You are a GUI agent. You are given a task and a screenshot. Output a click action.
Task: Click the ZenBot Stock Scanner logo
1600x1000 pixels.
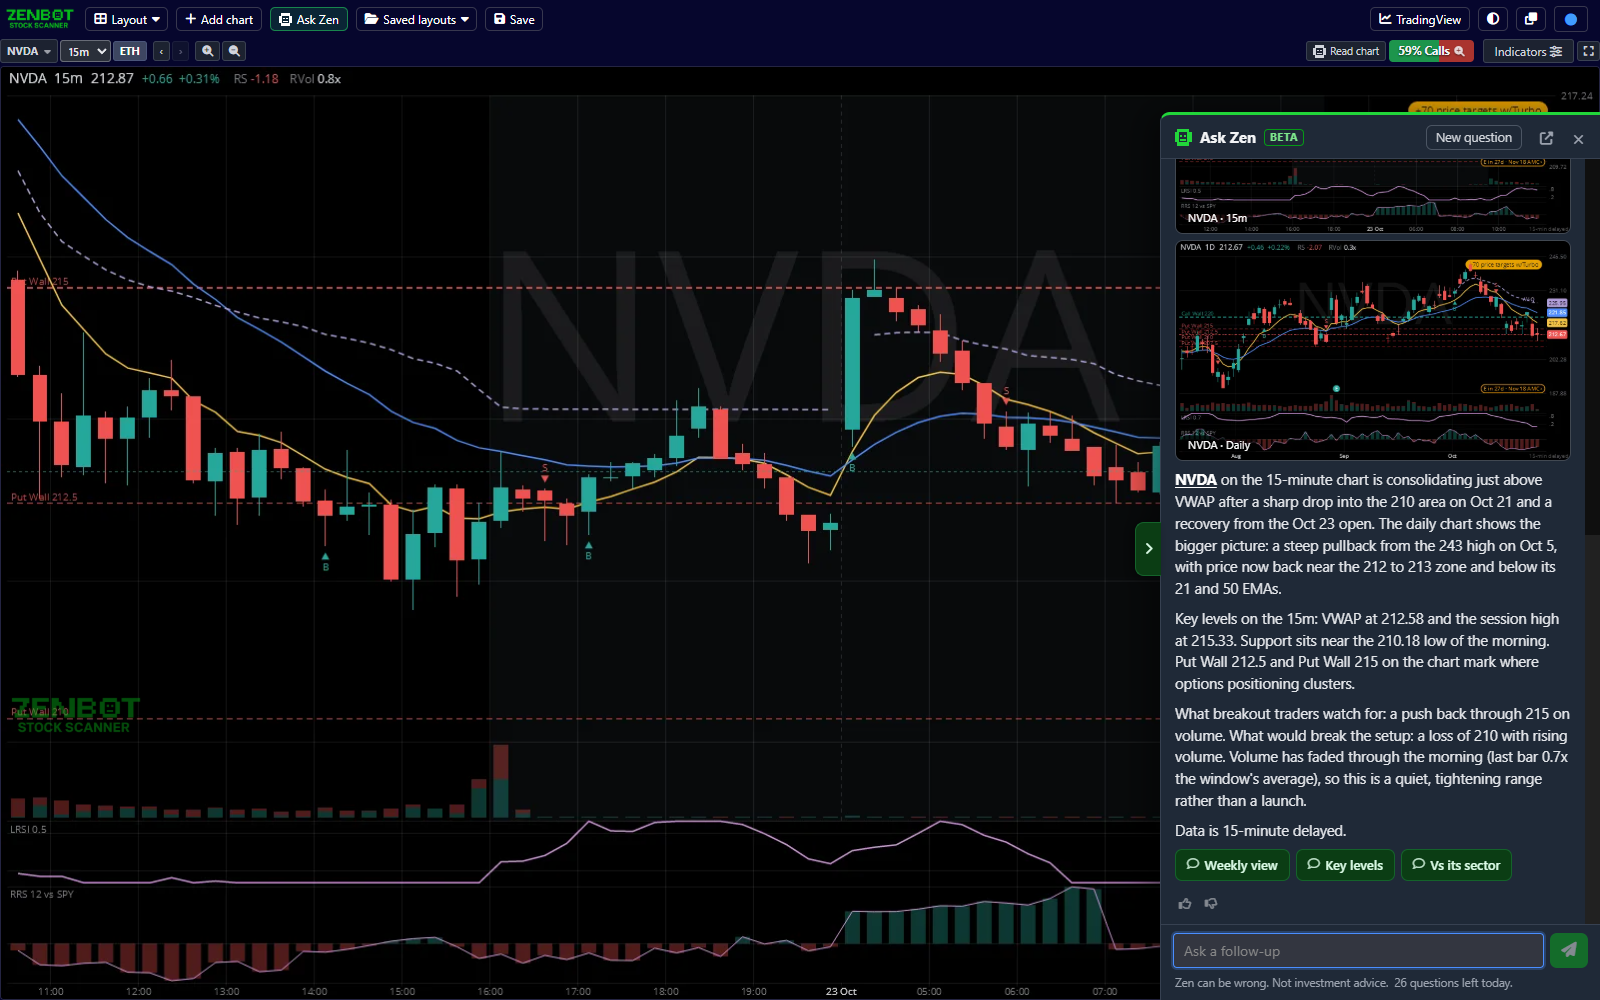click(x=40, y=18)
